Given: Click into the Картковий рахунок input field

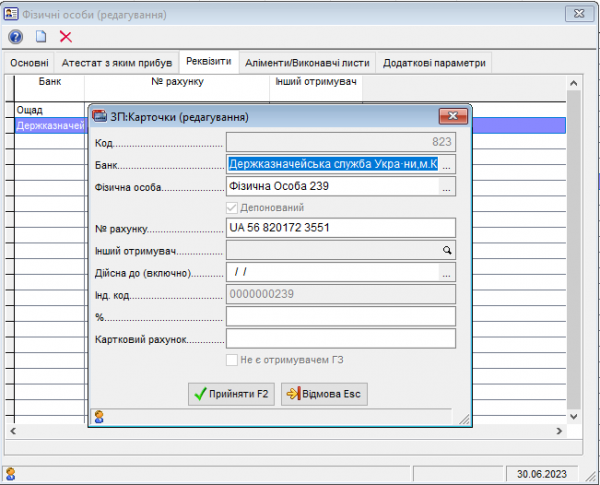Looking at the screenshot, I should (x=340, y=339).
